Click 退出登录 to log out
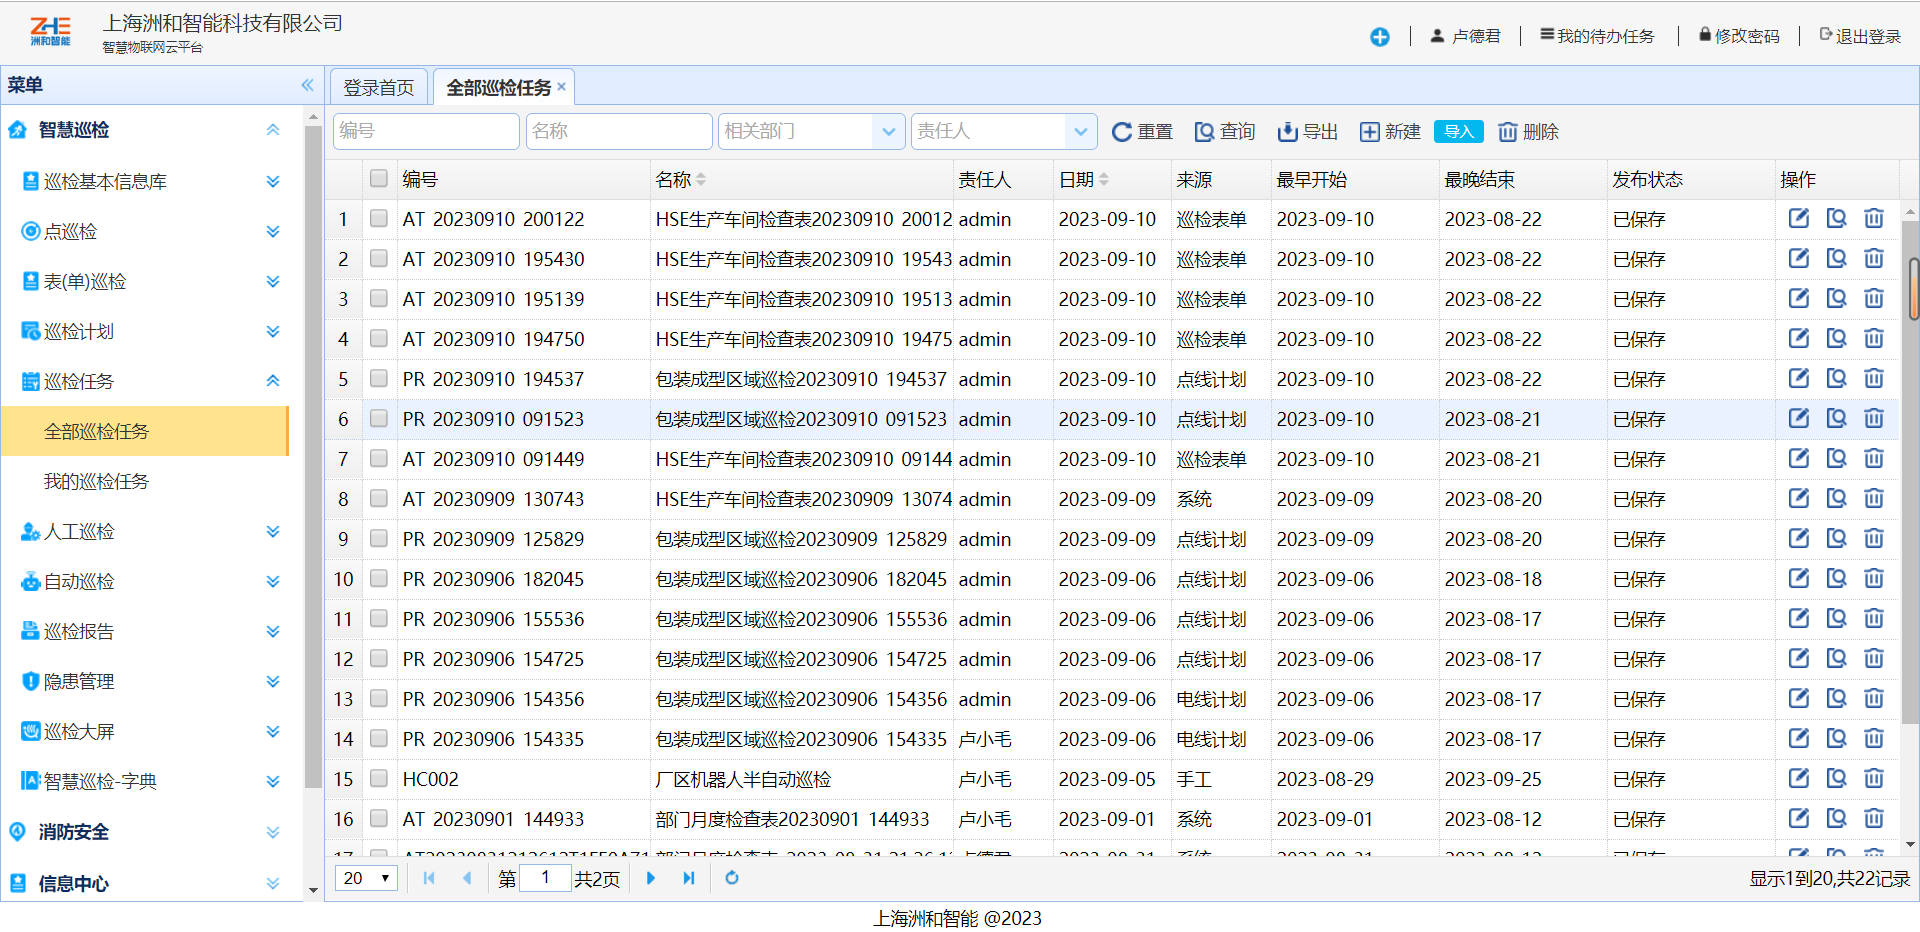The width and height of the screenshot is (1920, 932). coord(1860,36)
